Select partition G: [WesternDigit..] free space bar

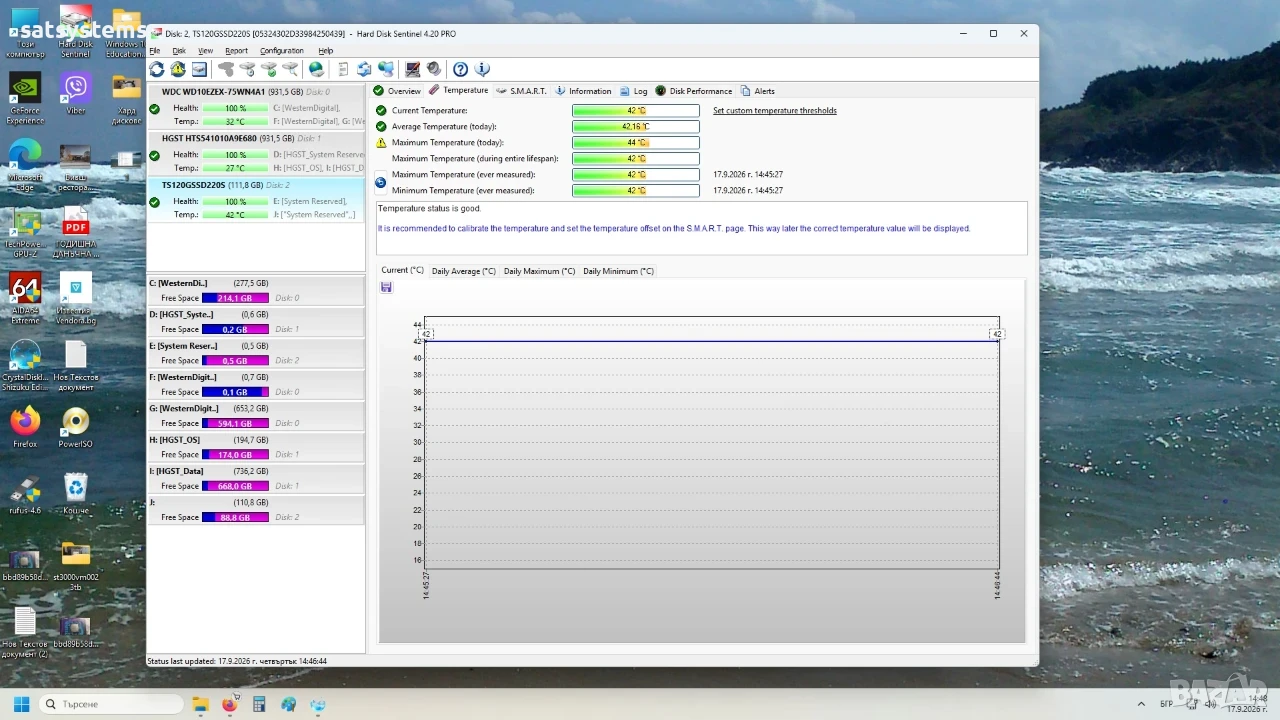[235, 423]
